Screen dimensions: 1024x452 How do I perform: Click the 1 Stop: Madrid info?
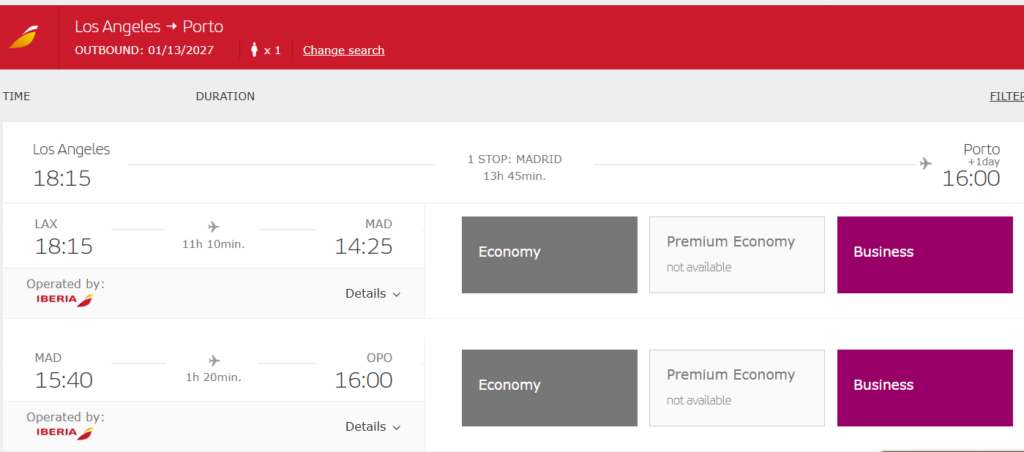[x=515, y=159]
